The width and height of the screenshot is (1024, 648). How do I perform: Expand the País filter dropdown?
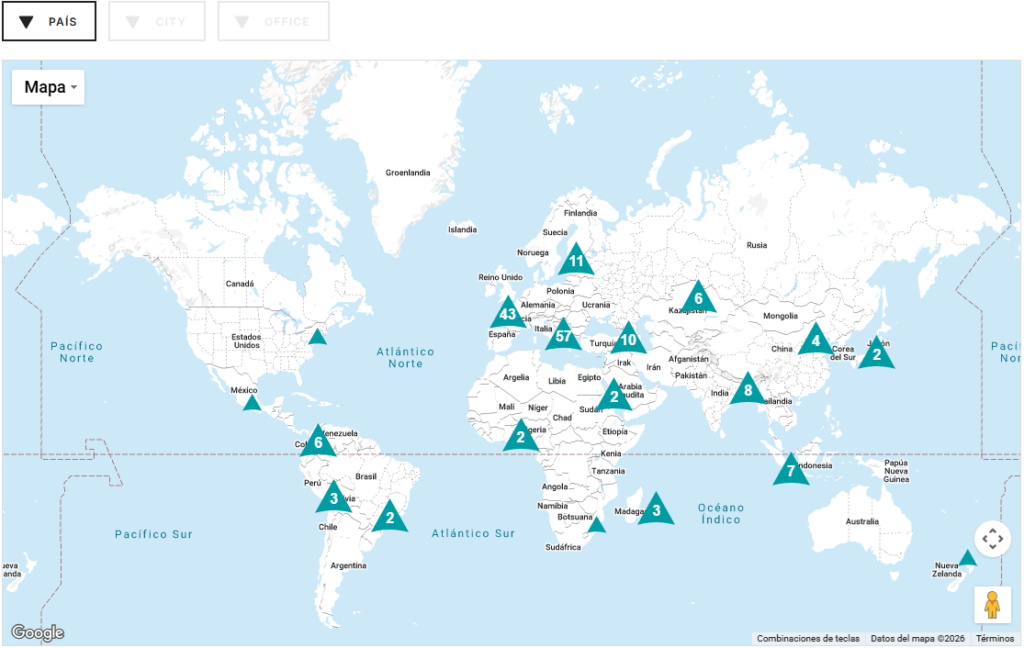point(49,21)
